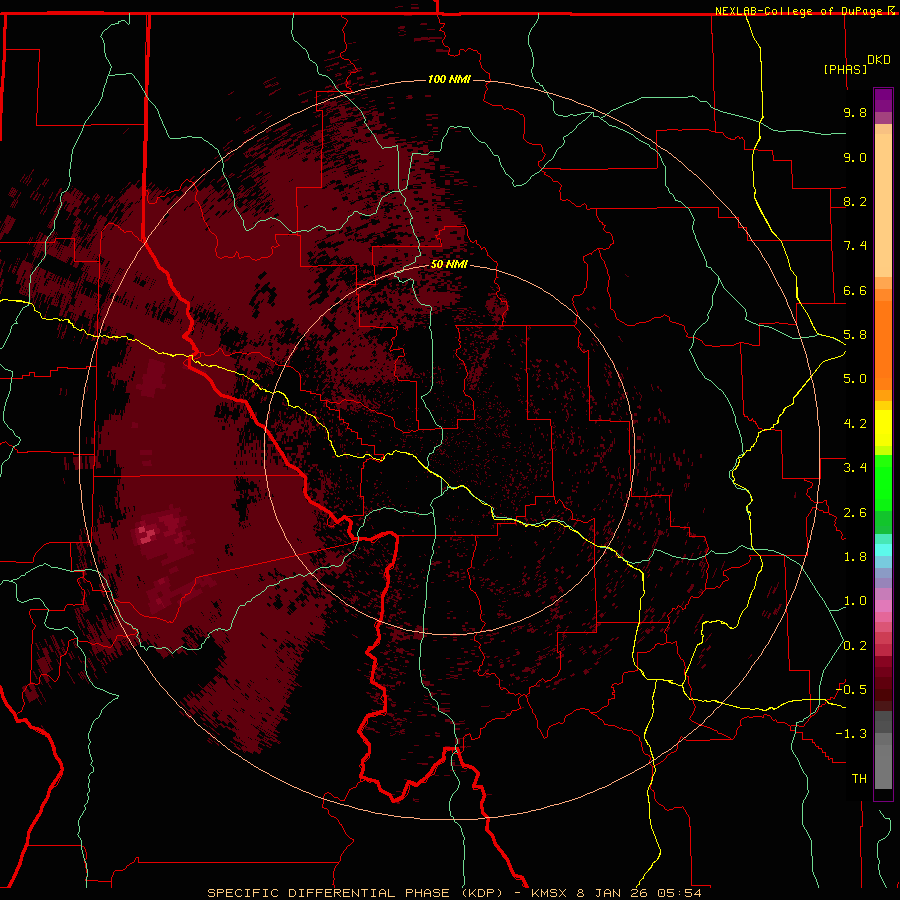Click the [PHAS] units label
The height and width of the screenshot is (900, 900).
(x=845, y=69)
